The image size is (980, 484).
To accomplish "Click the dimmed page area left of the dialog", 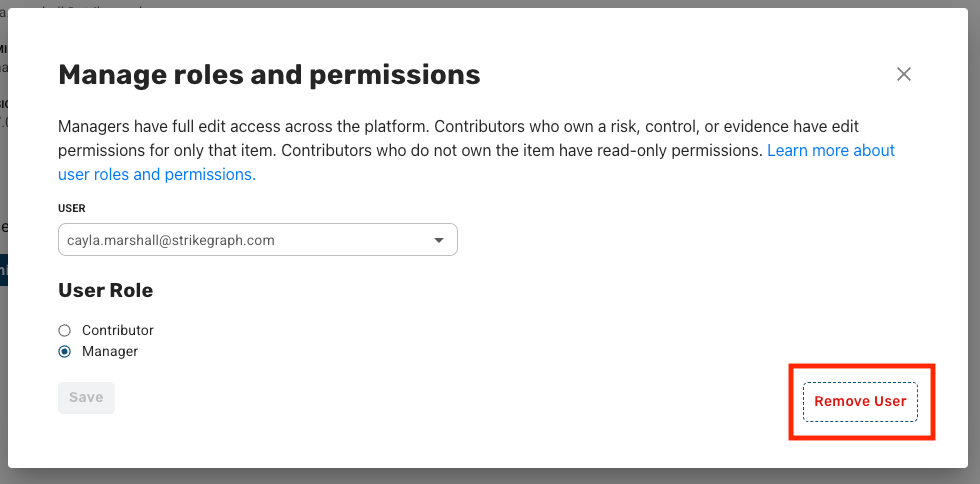I will [4, 375].
